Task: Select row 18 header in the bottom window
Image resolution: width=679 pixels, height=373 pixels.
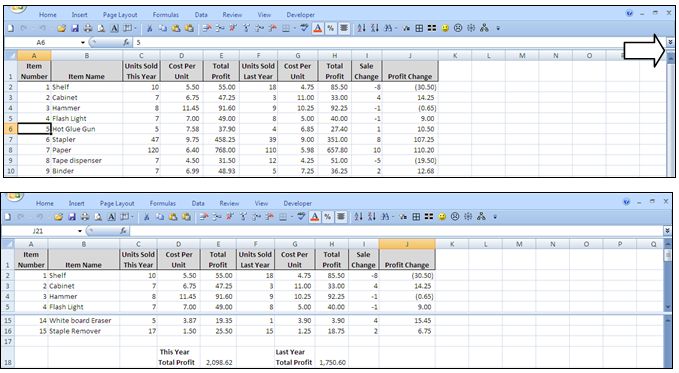Action: [x=8, y=357]
